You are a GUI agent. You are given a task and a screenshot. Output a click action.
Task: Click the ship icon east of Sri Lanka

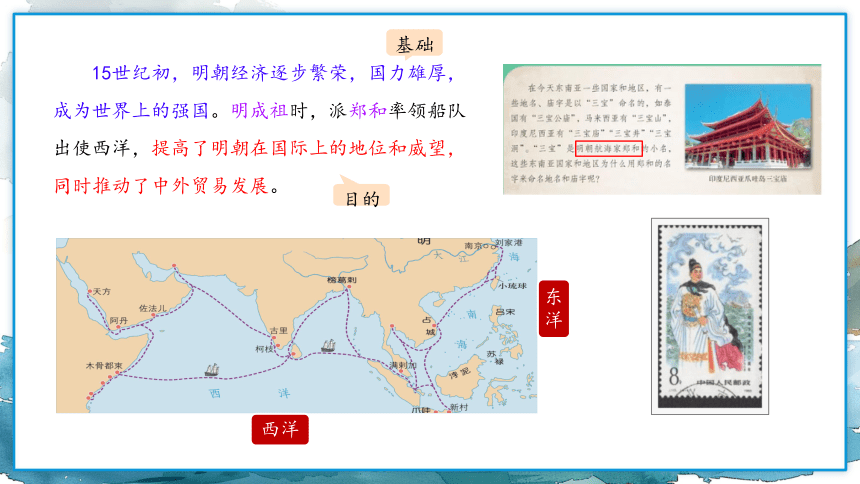(x=329, y=346)
